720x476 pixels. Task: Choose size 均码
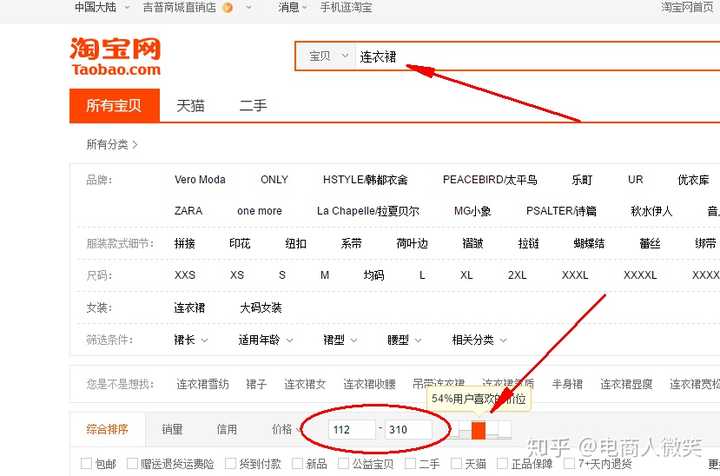point(374,275)
